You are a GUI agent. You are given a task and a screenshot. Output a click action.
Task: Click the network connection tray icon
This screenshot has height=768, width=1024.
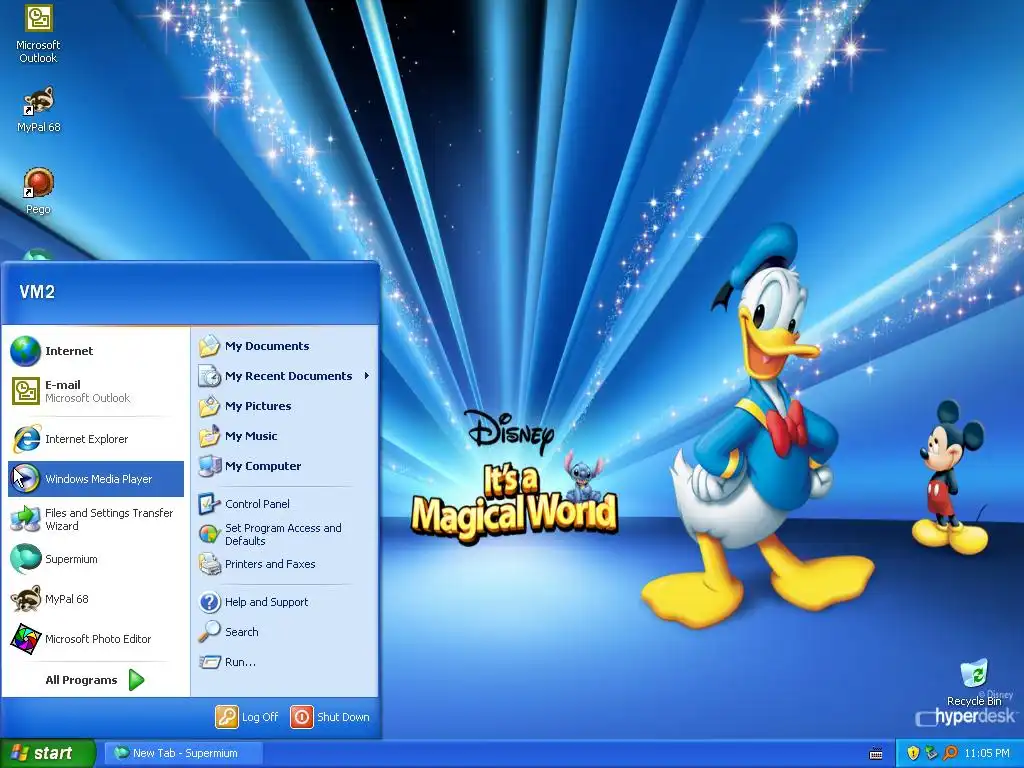[x=931, y=753]
